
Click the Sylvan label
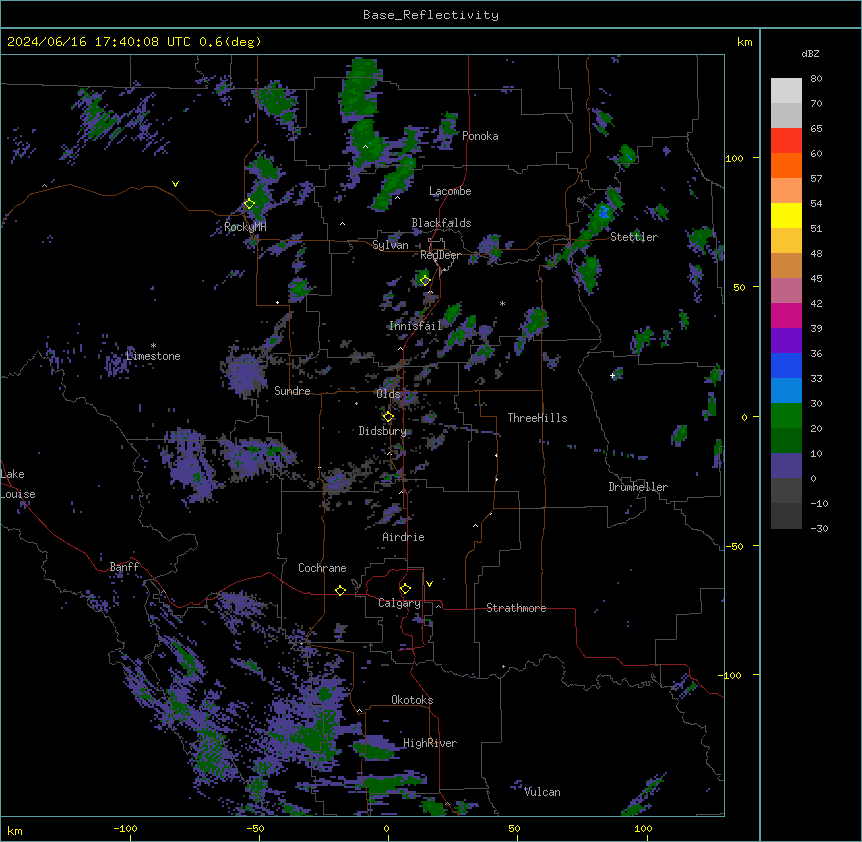(390, 245)
